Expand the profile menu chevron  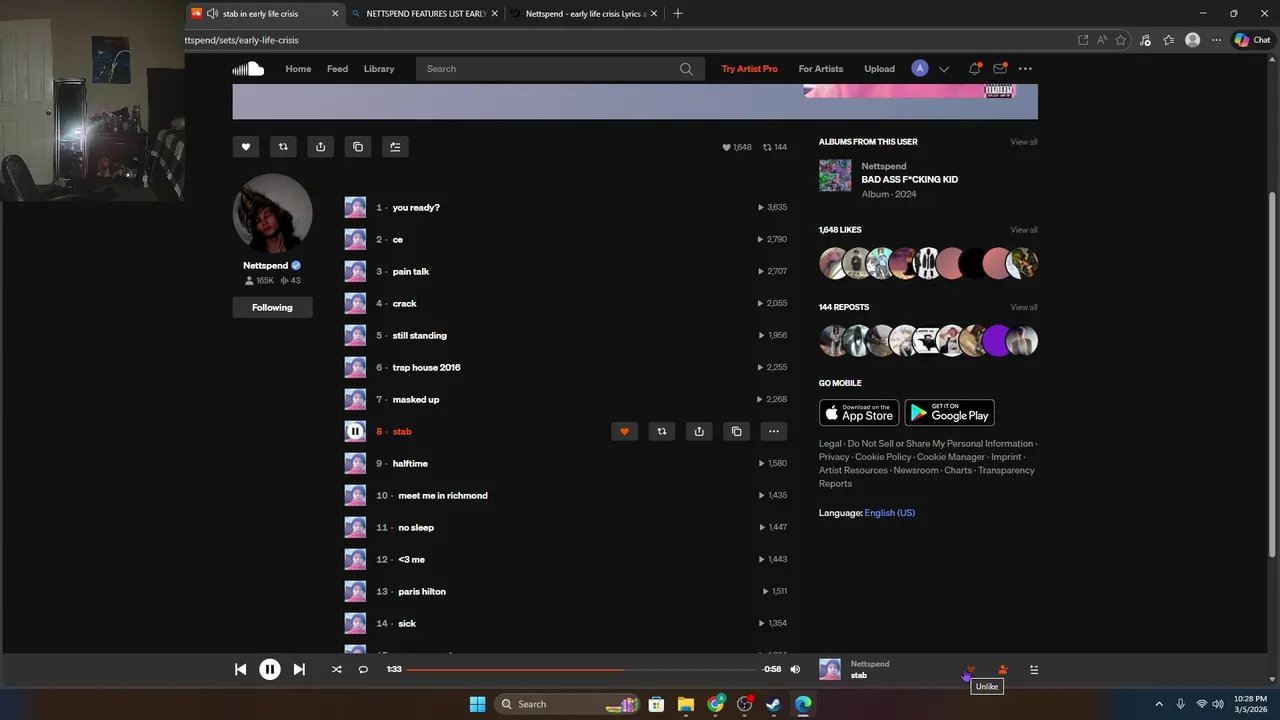[x=944, y=69]
